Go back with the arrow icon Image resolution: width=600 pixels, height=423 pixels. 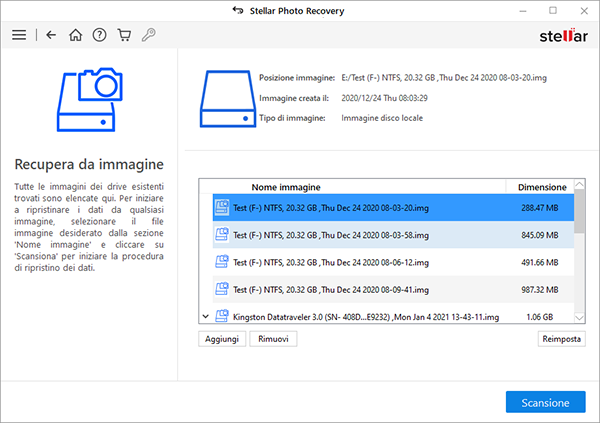pyautogui.click(x=51, y=35)
